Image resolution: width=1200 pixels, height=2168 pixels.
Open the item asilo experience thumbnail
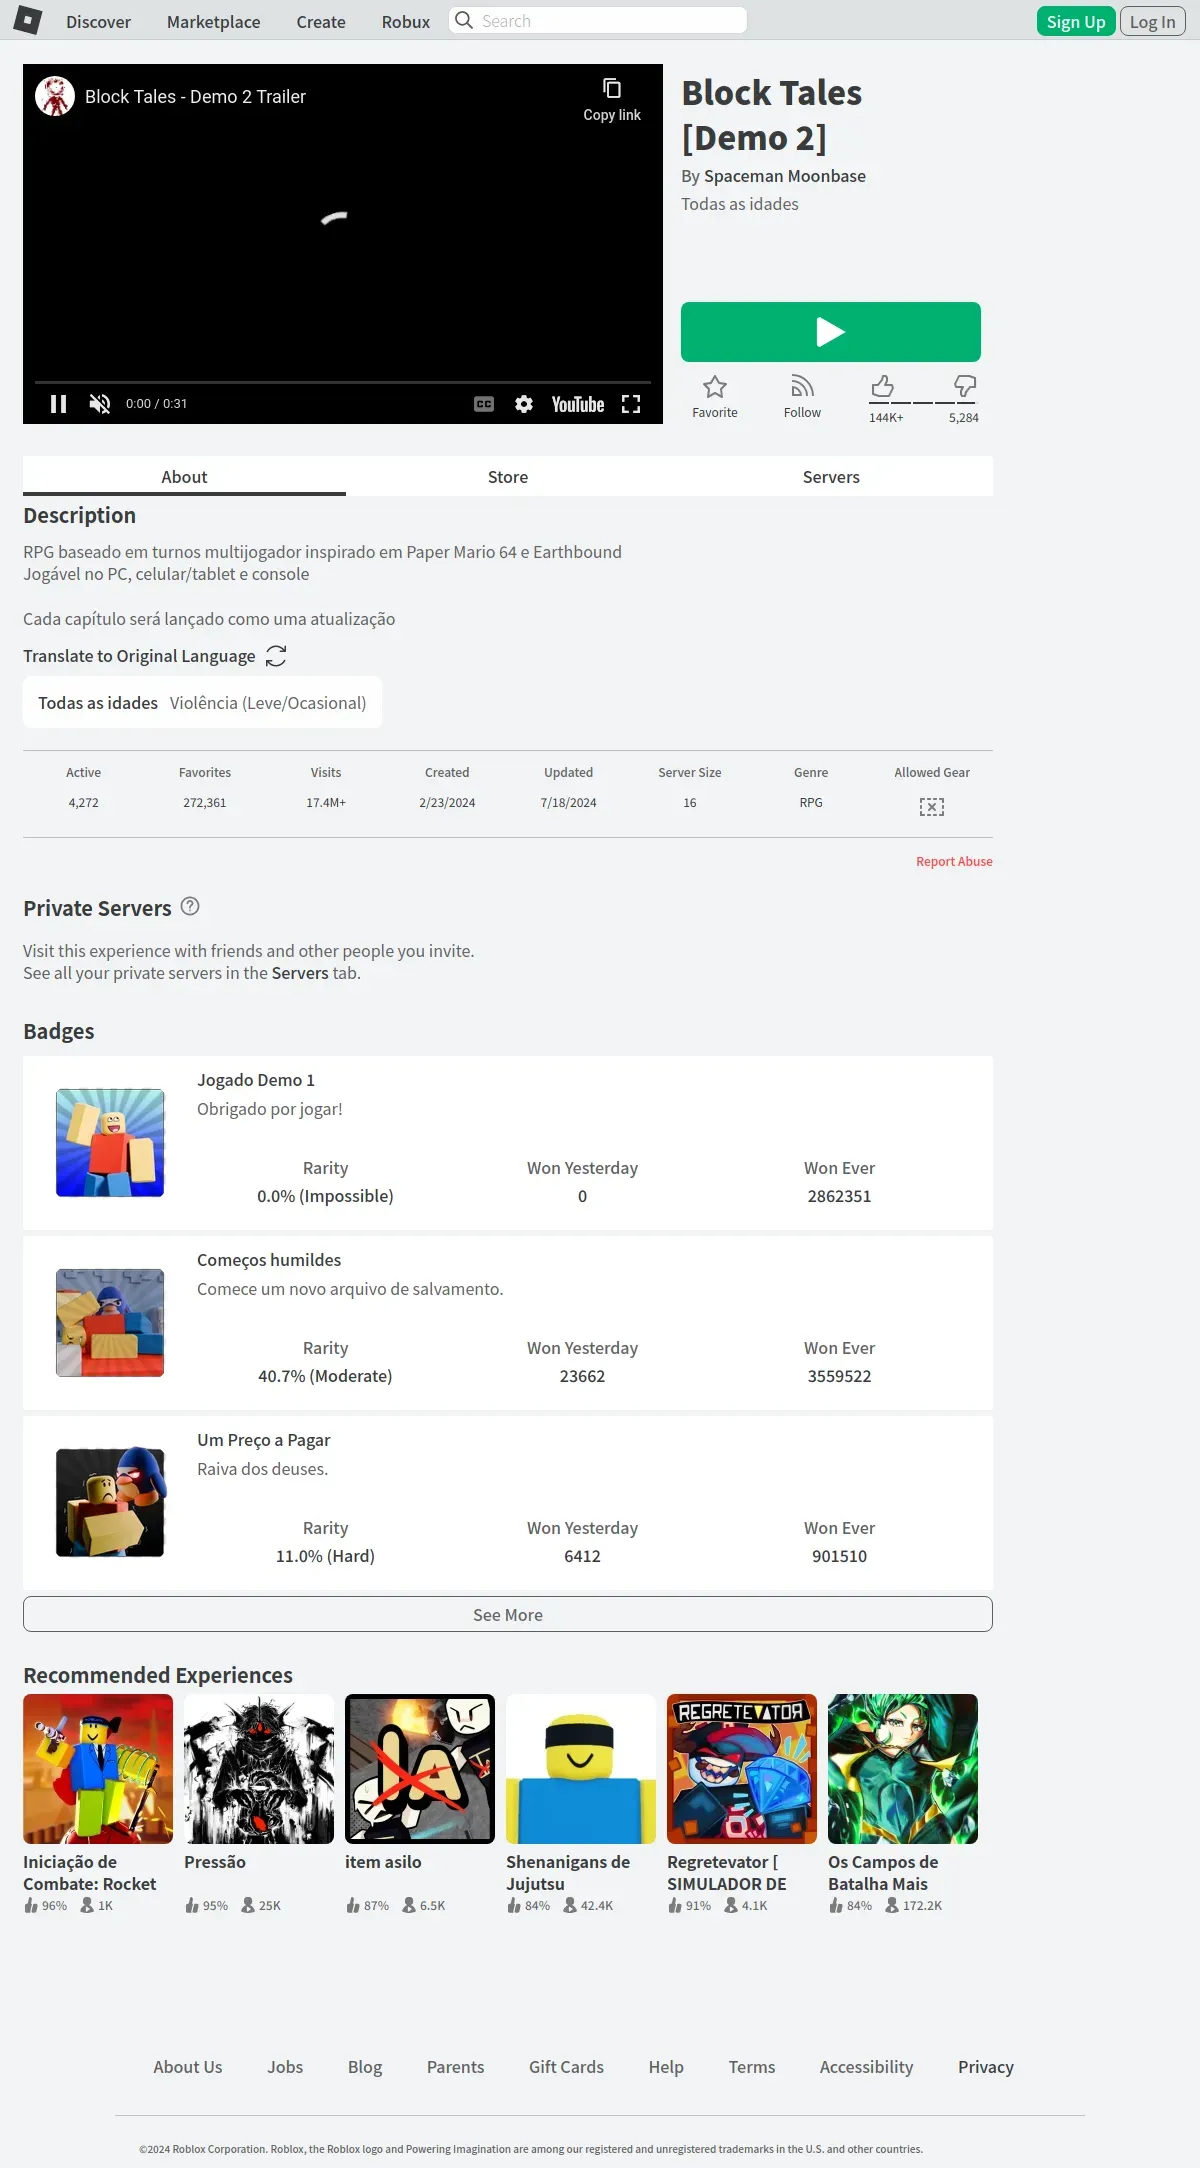pyautogui.click(x=420, y=1769)
